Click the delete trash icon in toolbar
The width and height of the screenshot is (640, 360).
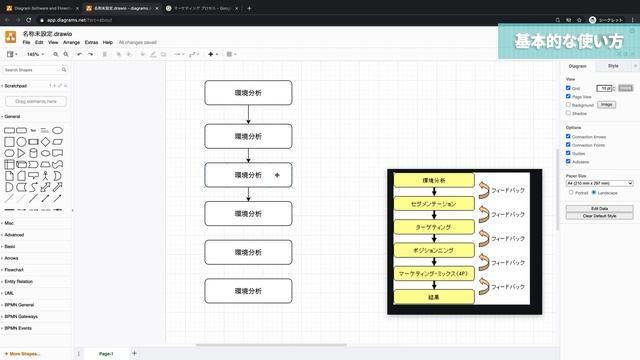click(104, 54)
